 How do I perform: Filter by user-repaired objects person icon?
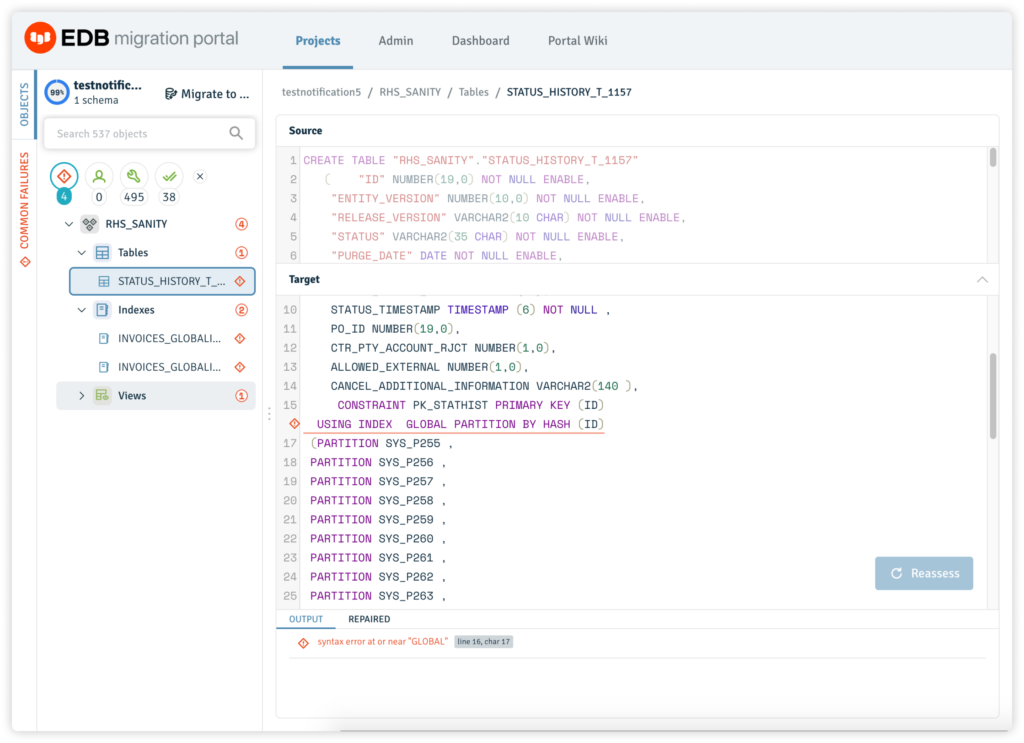click(x=99, y=176)
